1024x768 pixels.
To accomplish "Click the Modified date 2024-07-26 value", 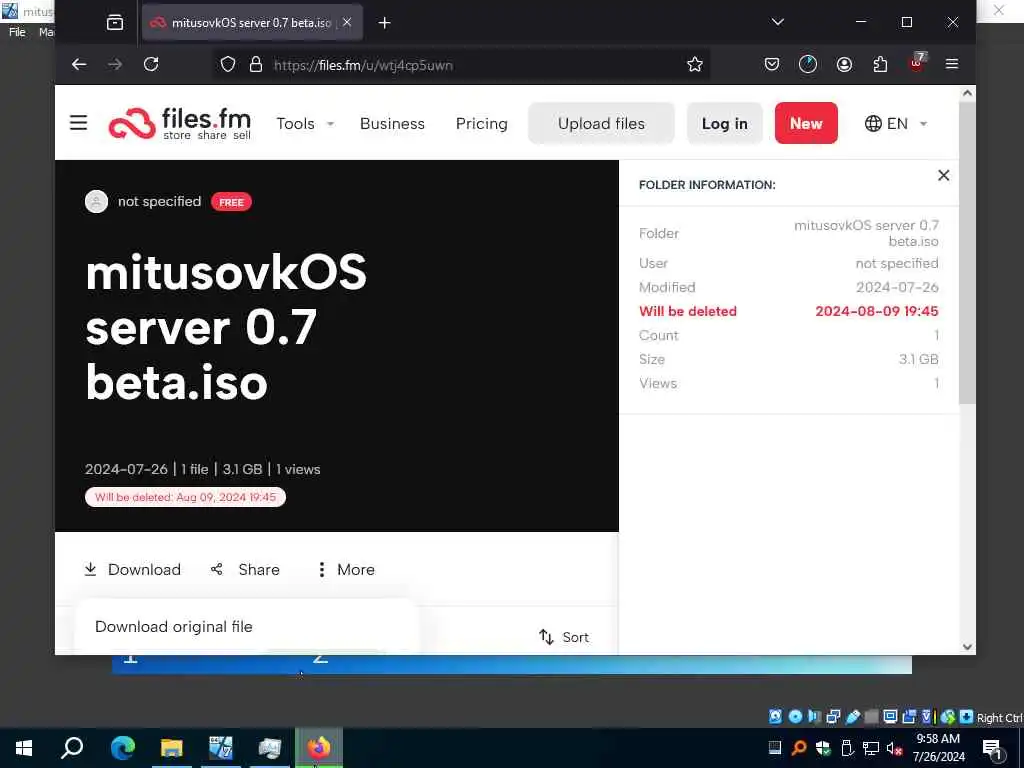I will pos(897,287).
